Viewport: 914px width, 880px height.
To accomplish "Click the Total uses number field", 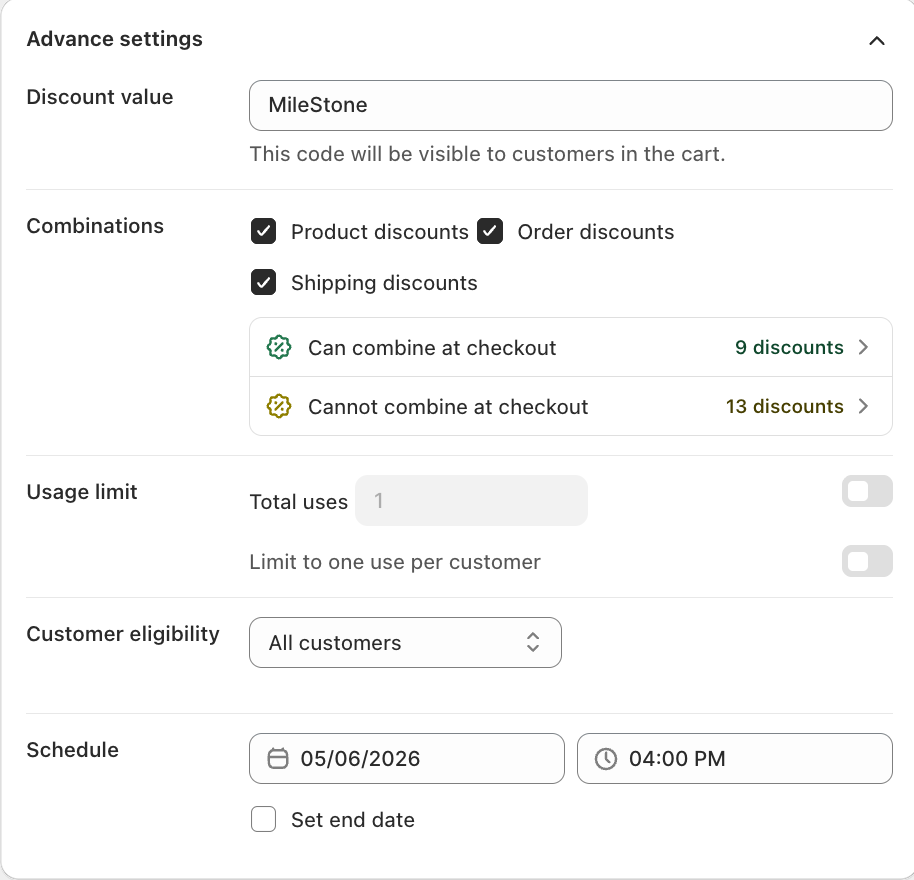I will (x=471, y=501).
